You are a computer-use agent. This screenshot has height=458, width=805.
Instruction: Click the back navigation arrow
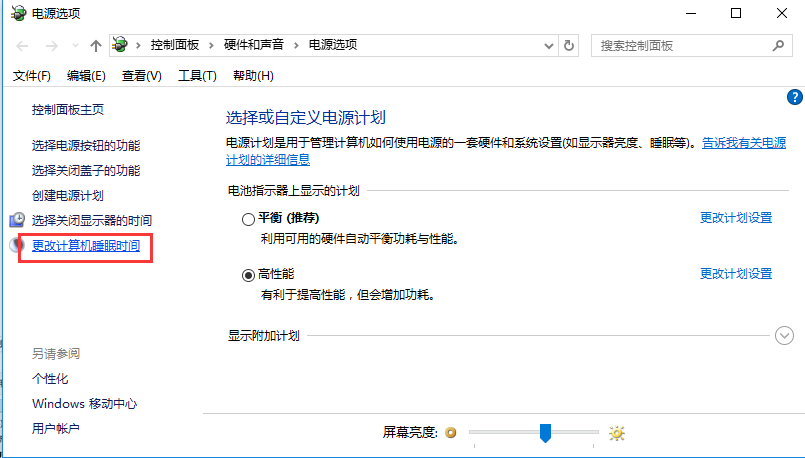pyautogui.click(x=22, y=46)
